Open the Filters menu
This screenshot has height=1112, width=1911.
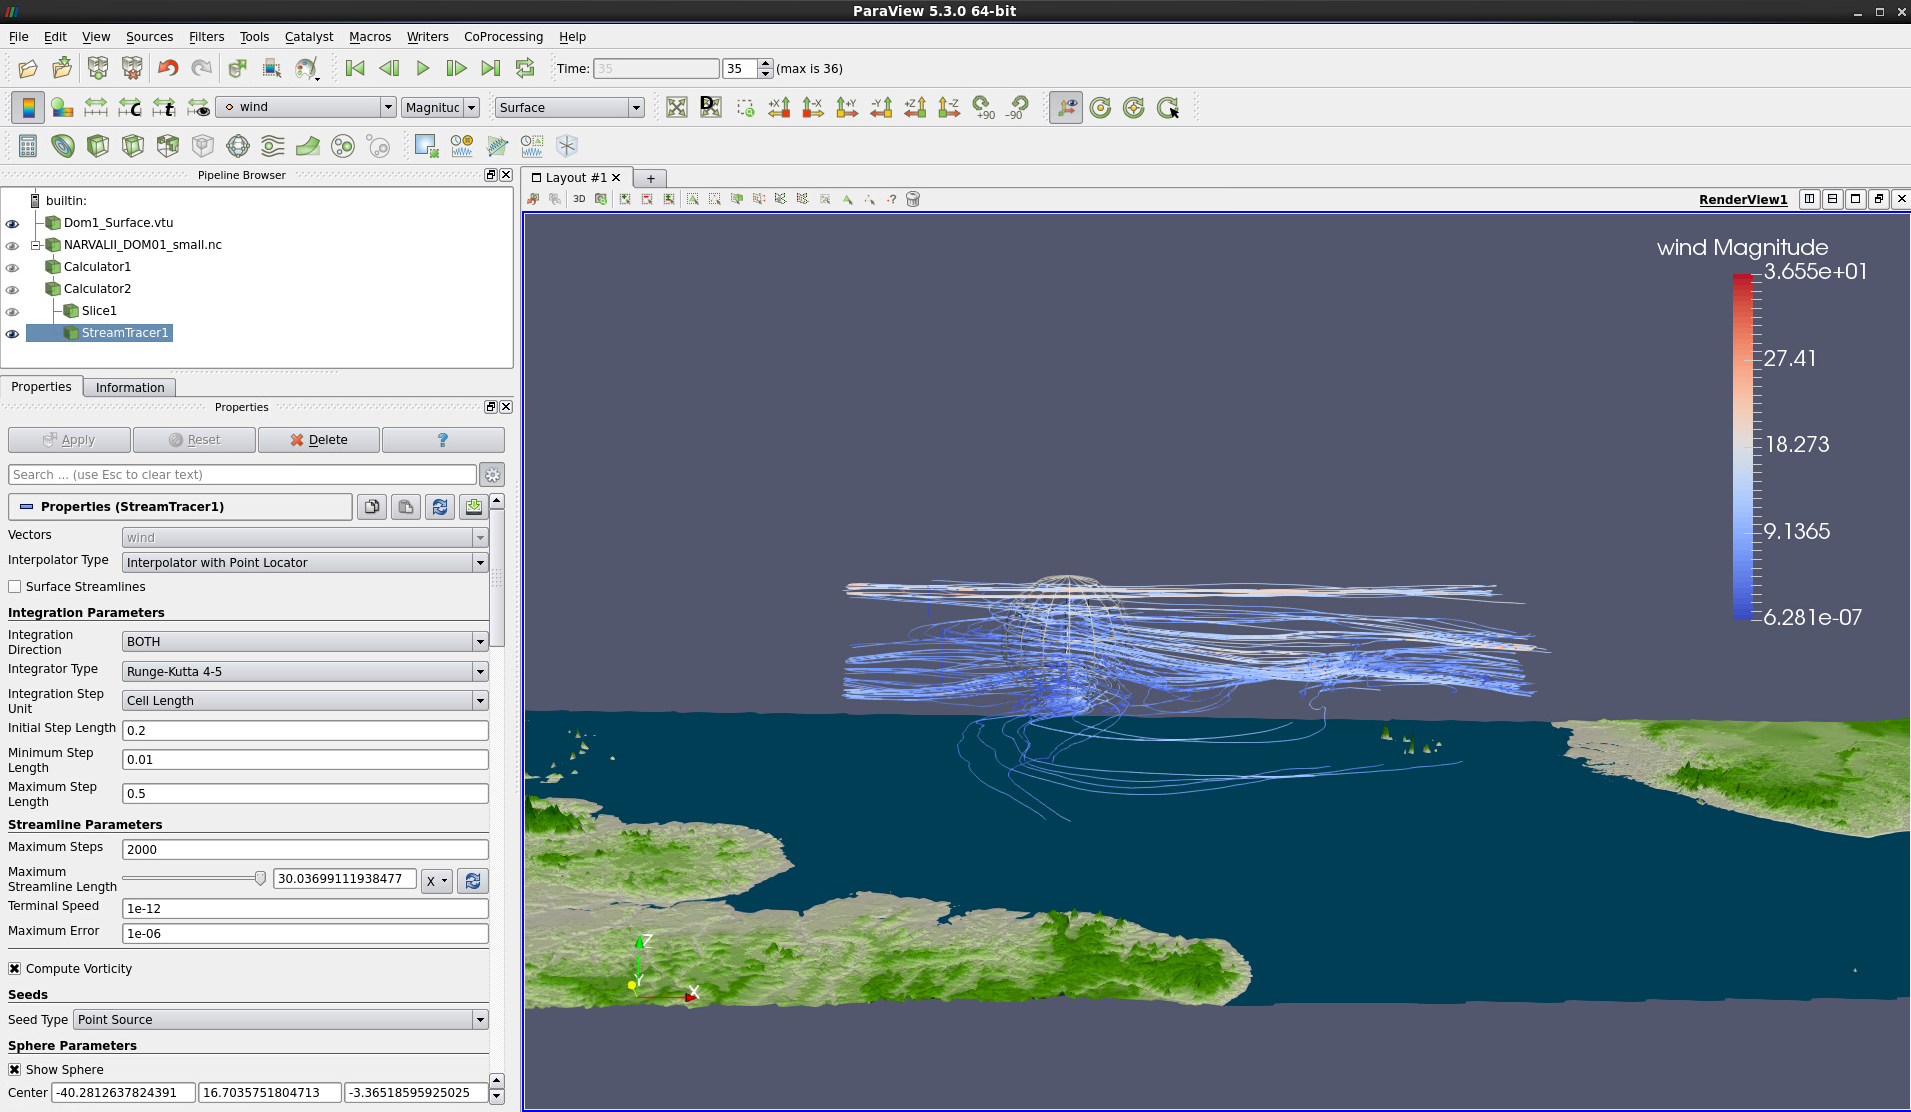point(206,37)
